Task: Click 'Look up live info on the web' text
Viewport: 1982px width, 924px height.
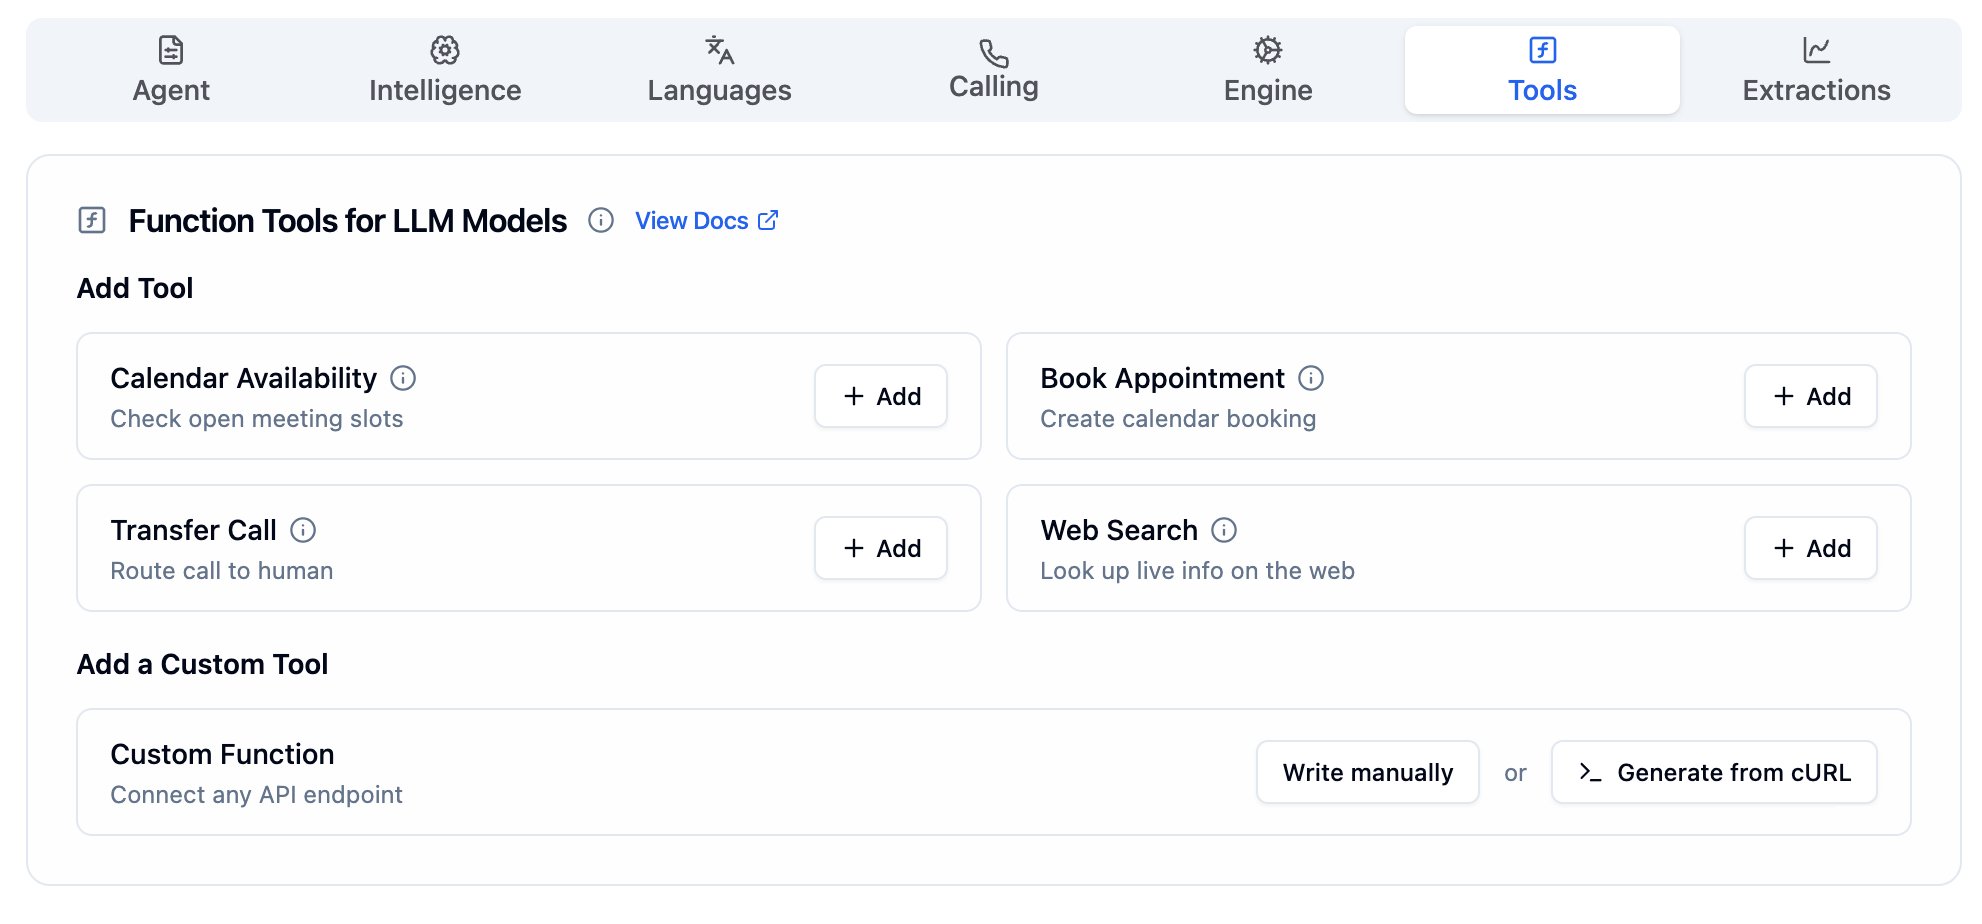Action: point(1197,571)
